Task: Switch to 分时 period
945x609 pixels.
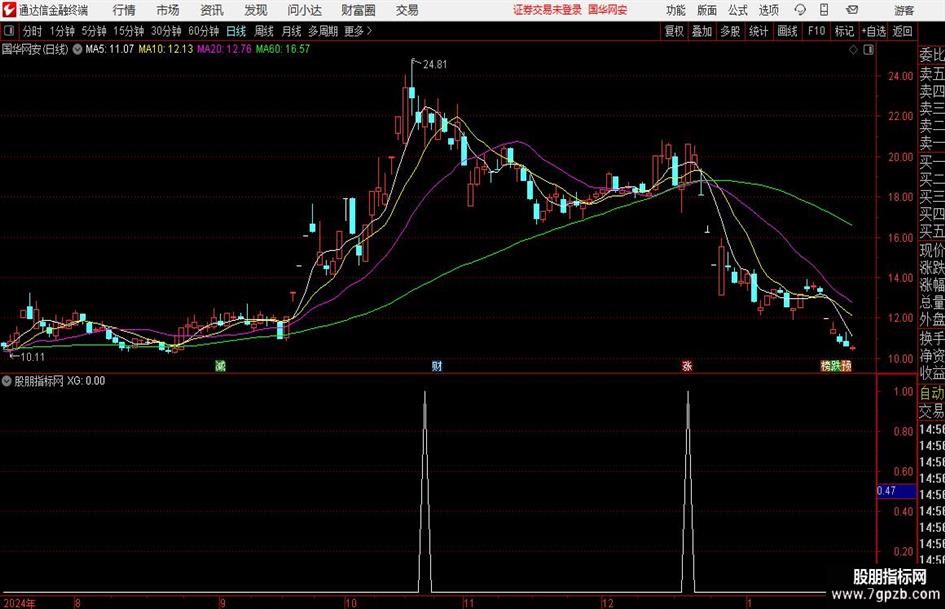Action: point(33,31)
